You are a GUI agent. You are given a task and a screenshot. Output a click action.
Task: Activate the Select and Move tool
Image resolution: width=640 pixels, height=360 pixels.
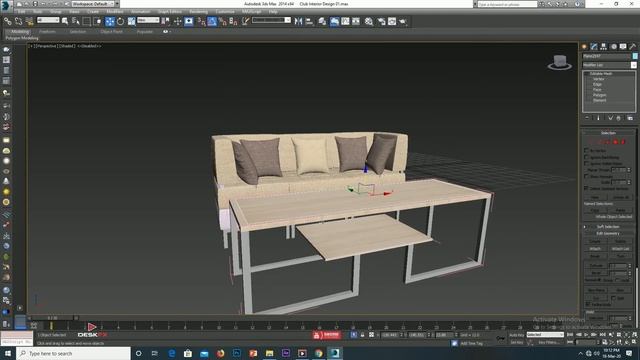click(x=110, y=21)
